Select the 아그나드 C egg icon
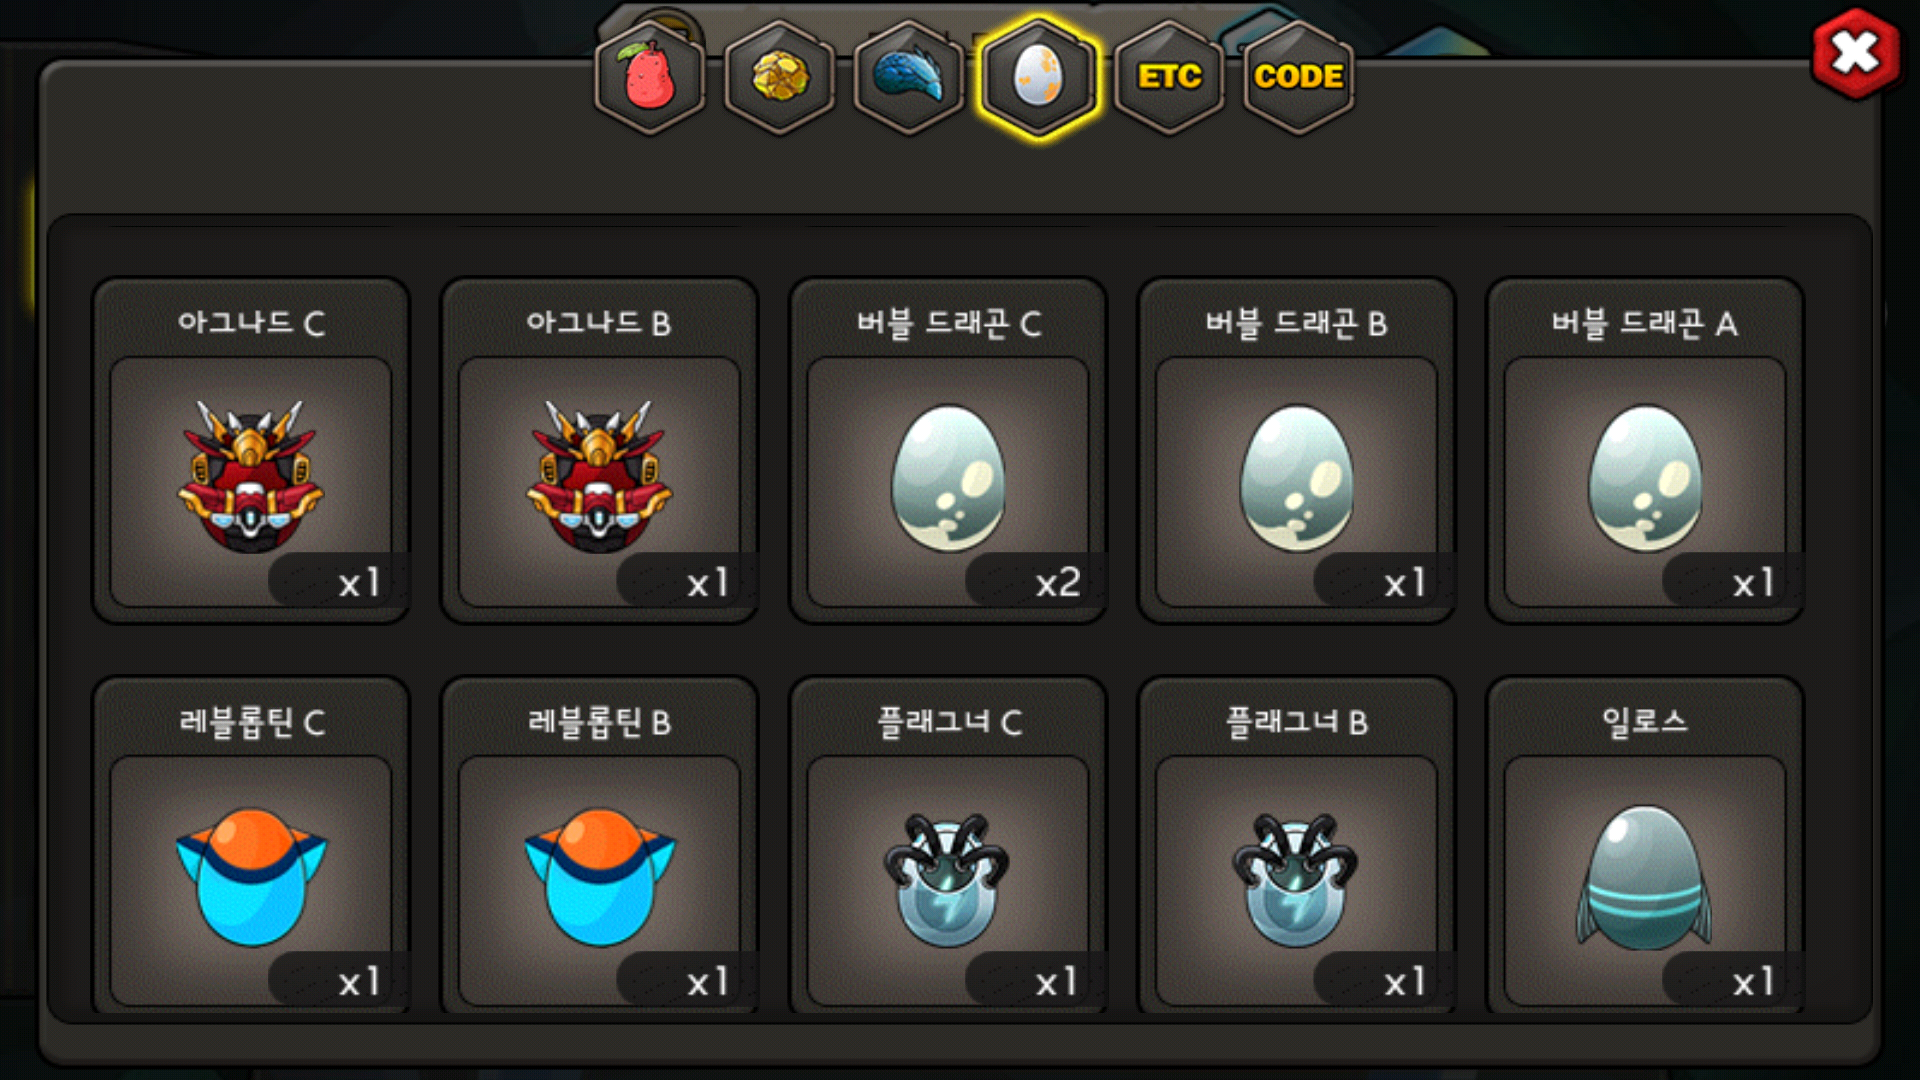Screen dimensions: 1920x1080 (250, 478)
